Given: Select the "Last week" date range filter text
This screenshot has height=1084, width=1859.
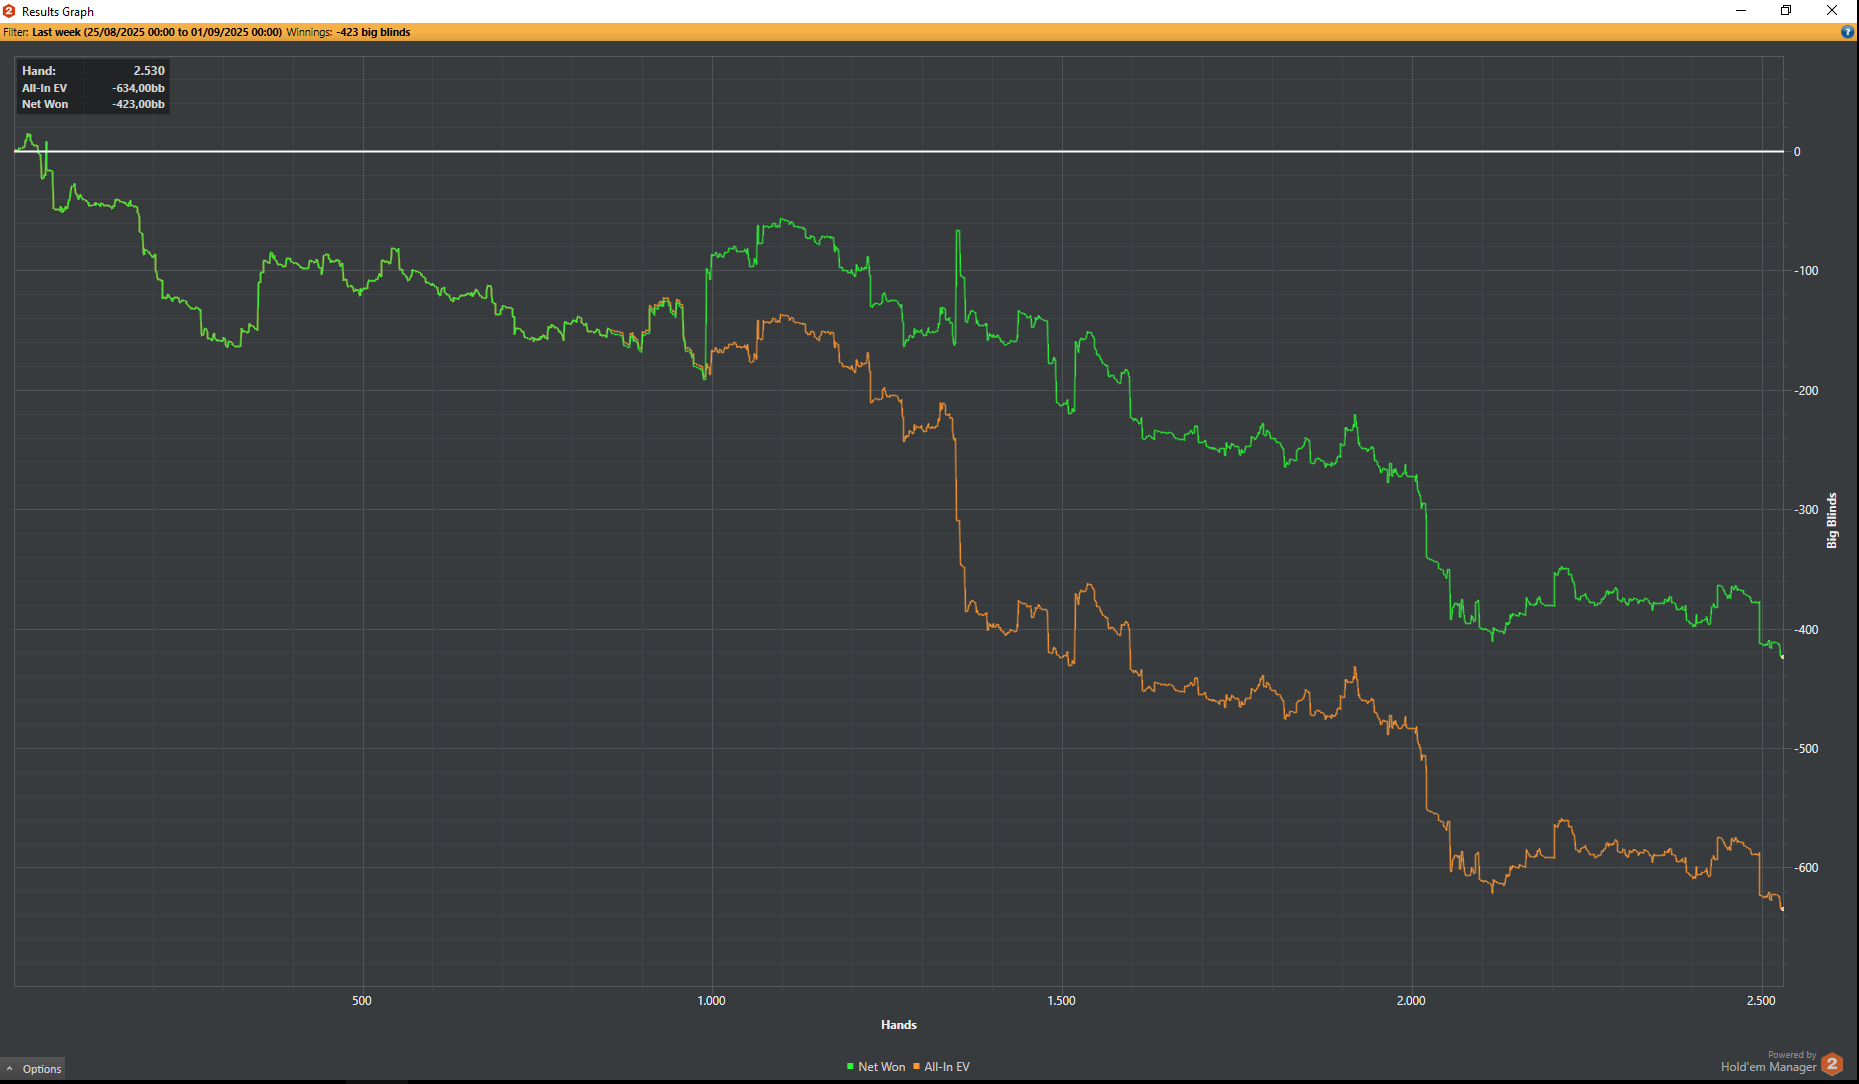Looking at the screenshot, I should click(x=157, y=32).
